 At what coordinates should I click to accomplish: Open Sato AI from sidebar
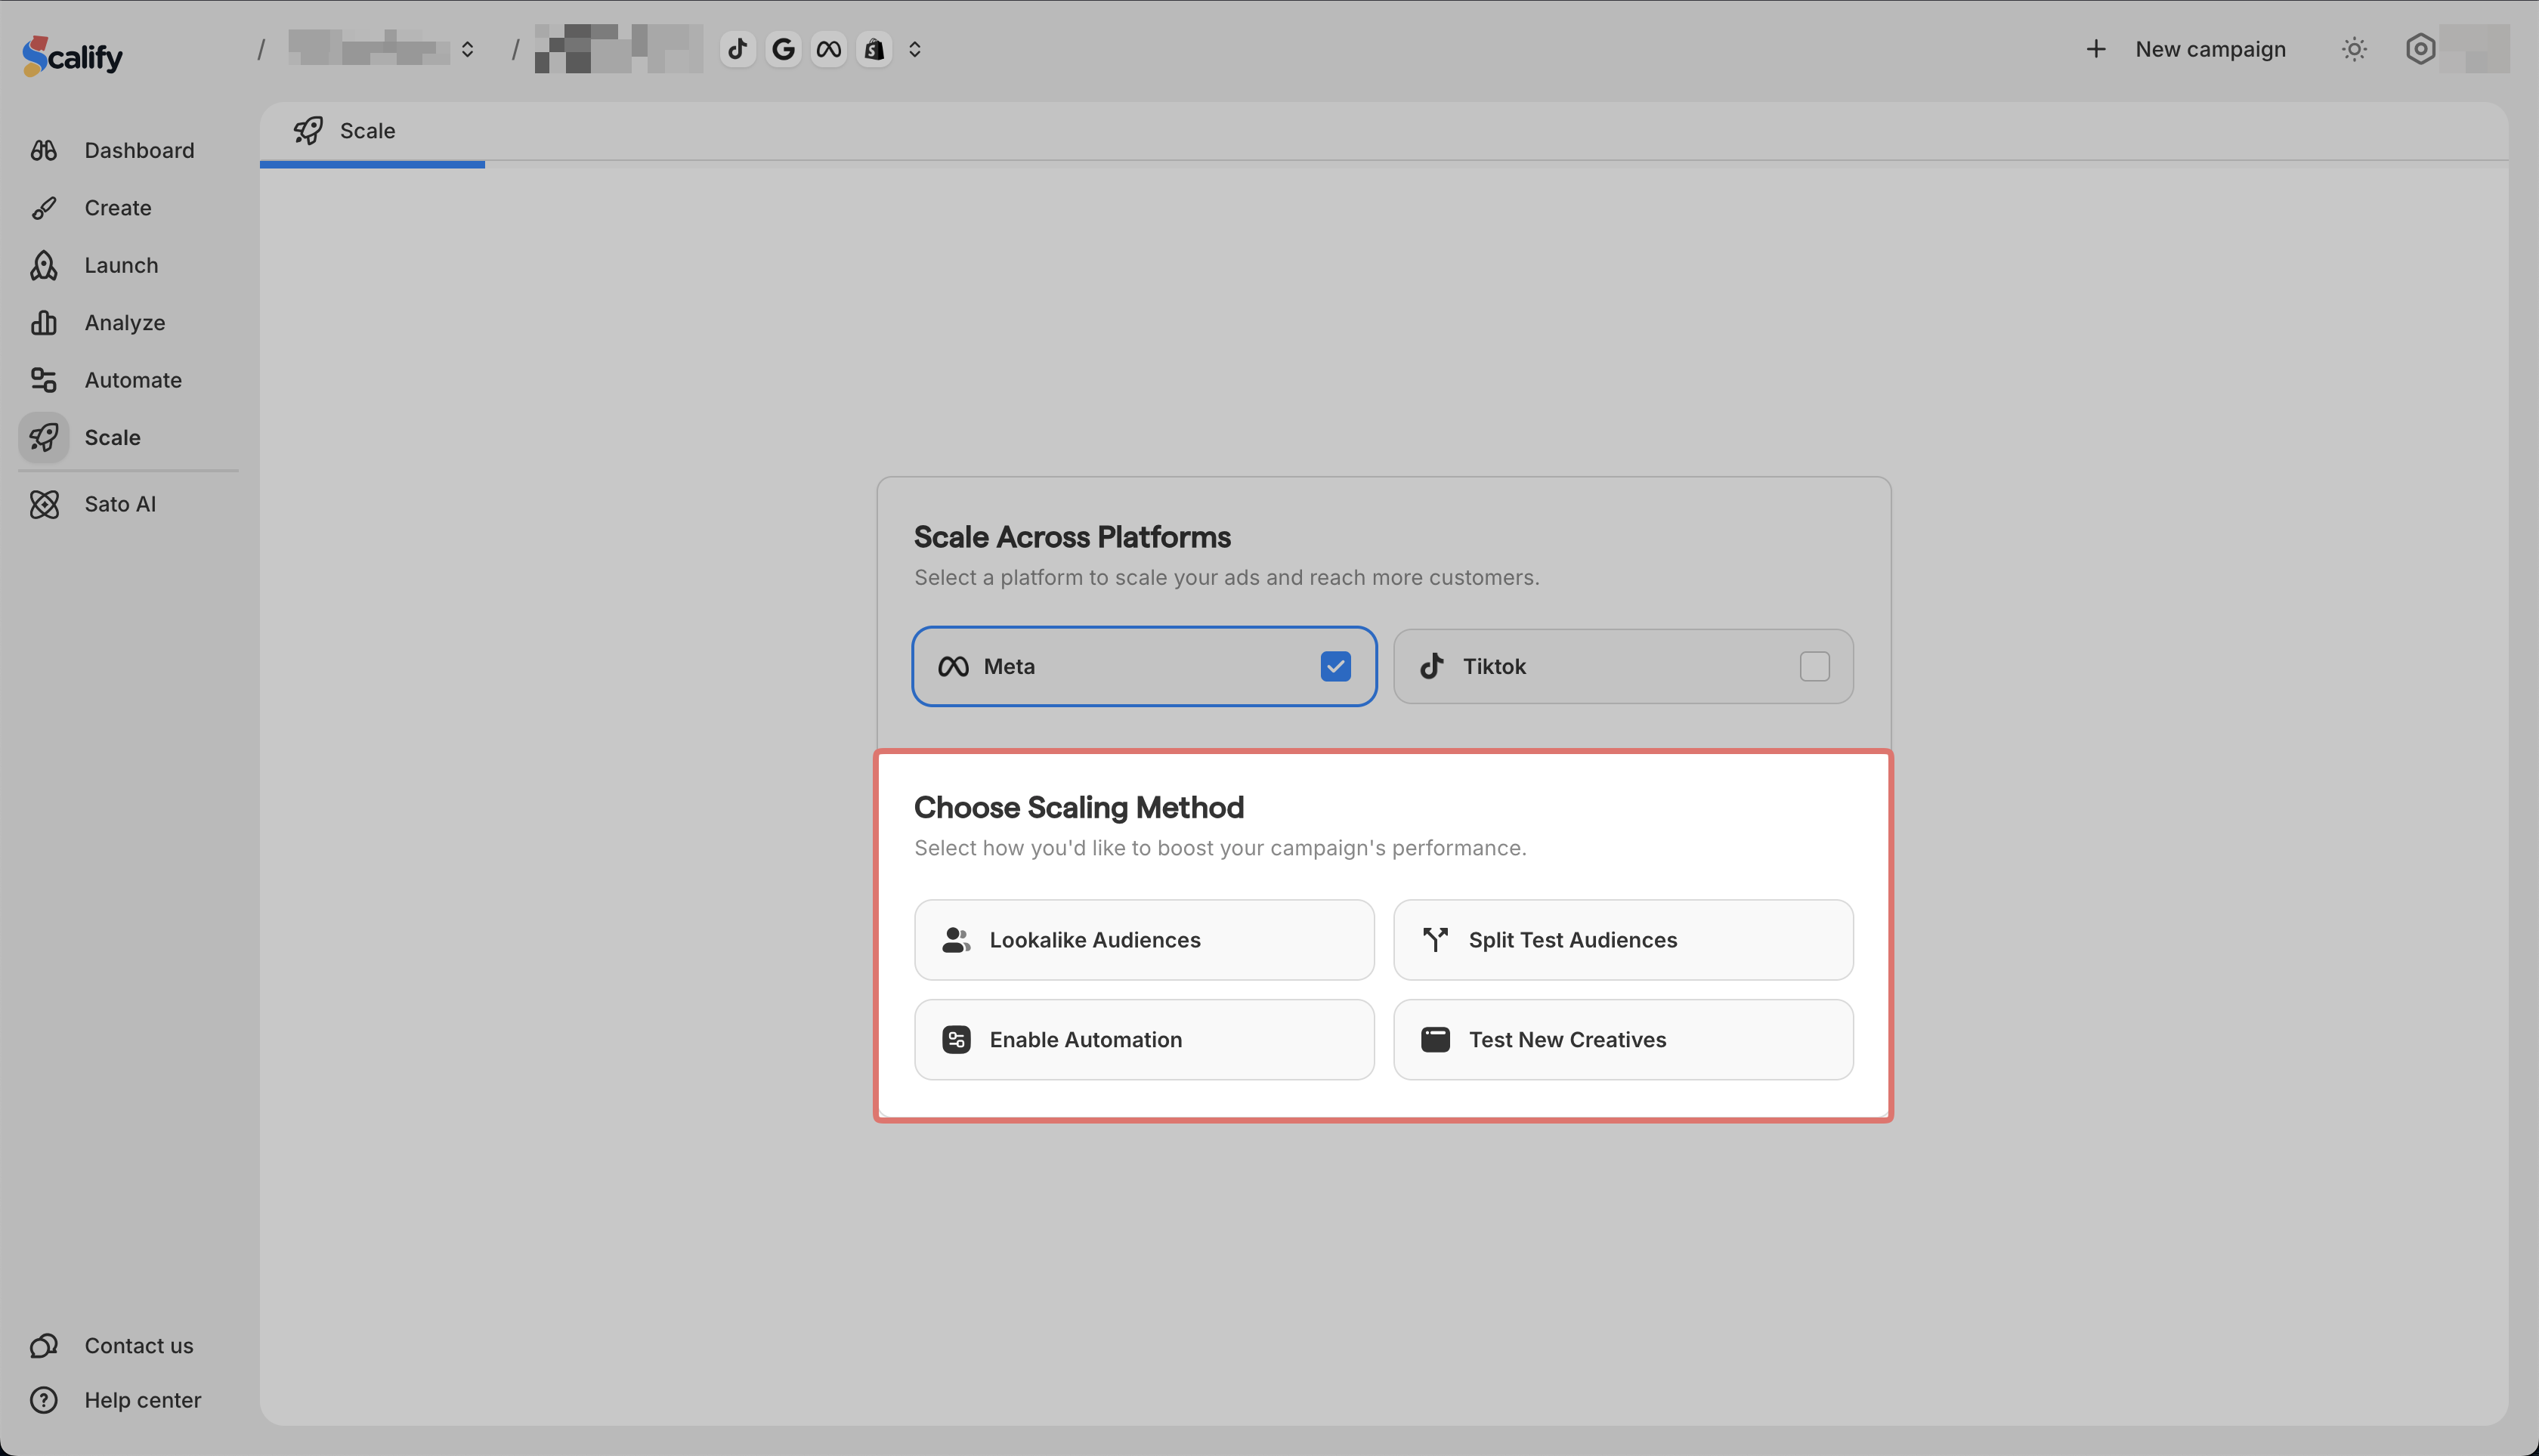coord(120,504)
